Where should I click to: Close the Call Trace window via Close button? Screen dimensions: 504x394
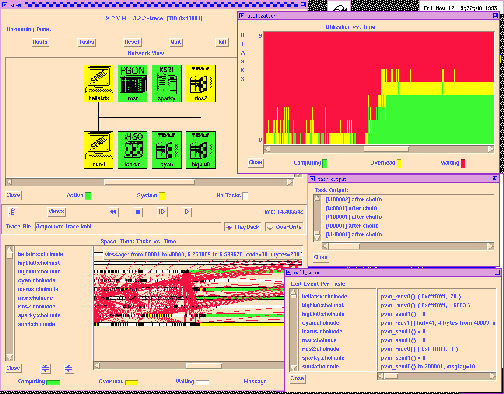tap(297, 379)
